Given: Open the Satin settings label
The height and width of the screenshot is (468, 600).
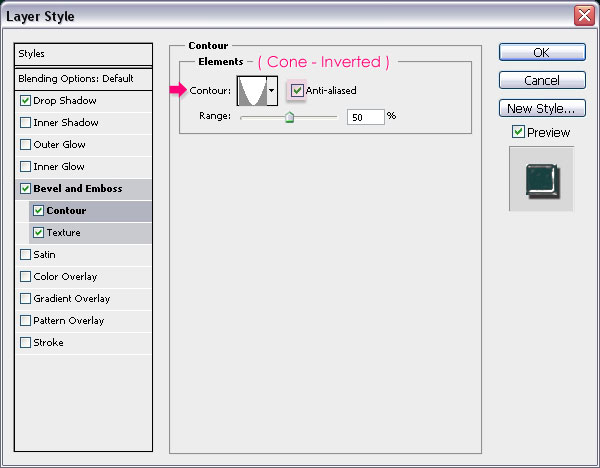Looking at the screenshot, I should [x=44, y=254].
